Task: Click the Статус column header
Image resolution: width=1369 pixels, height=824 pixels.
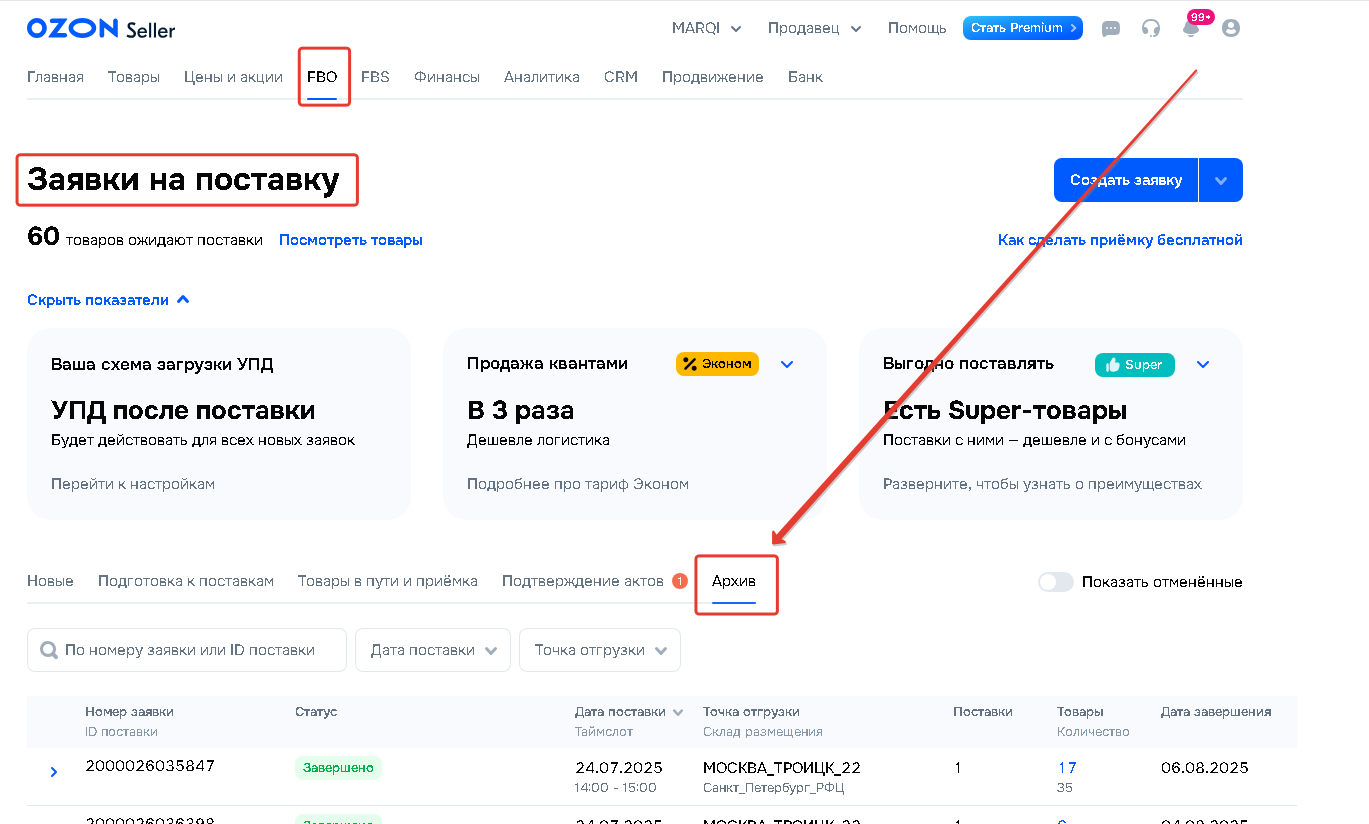Action: point(316,712)
